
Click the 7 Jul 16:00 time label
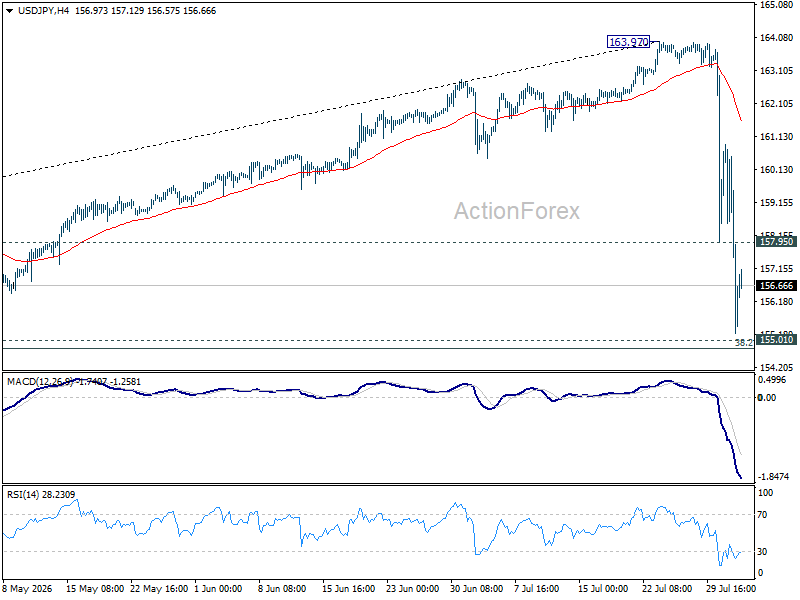(536, 589)
